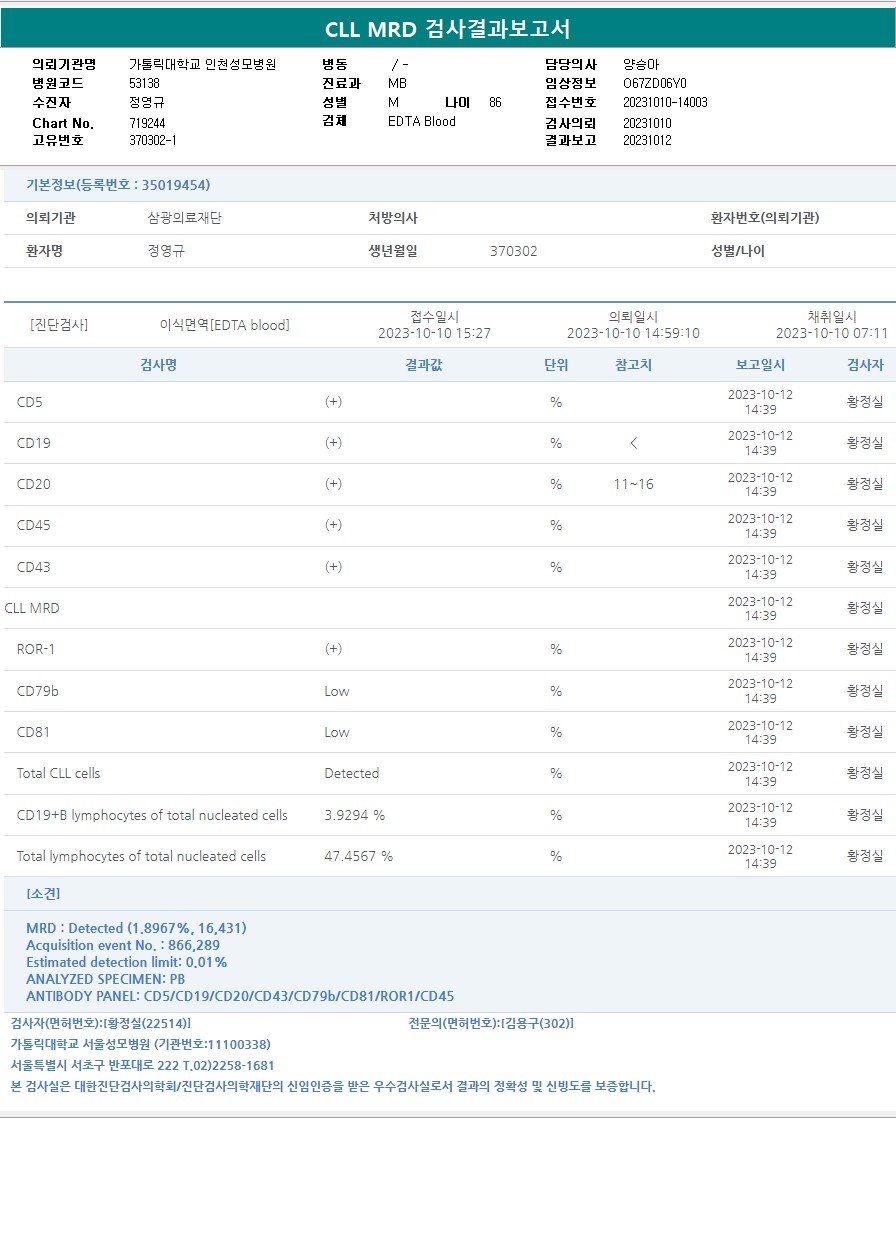896x1243 pixels.
Task: Click hospital code value '53138'
Action: (145, 83)
